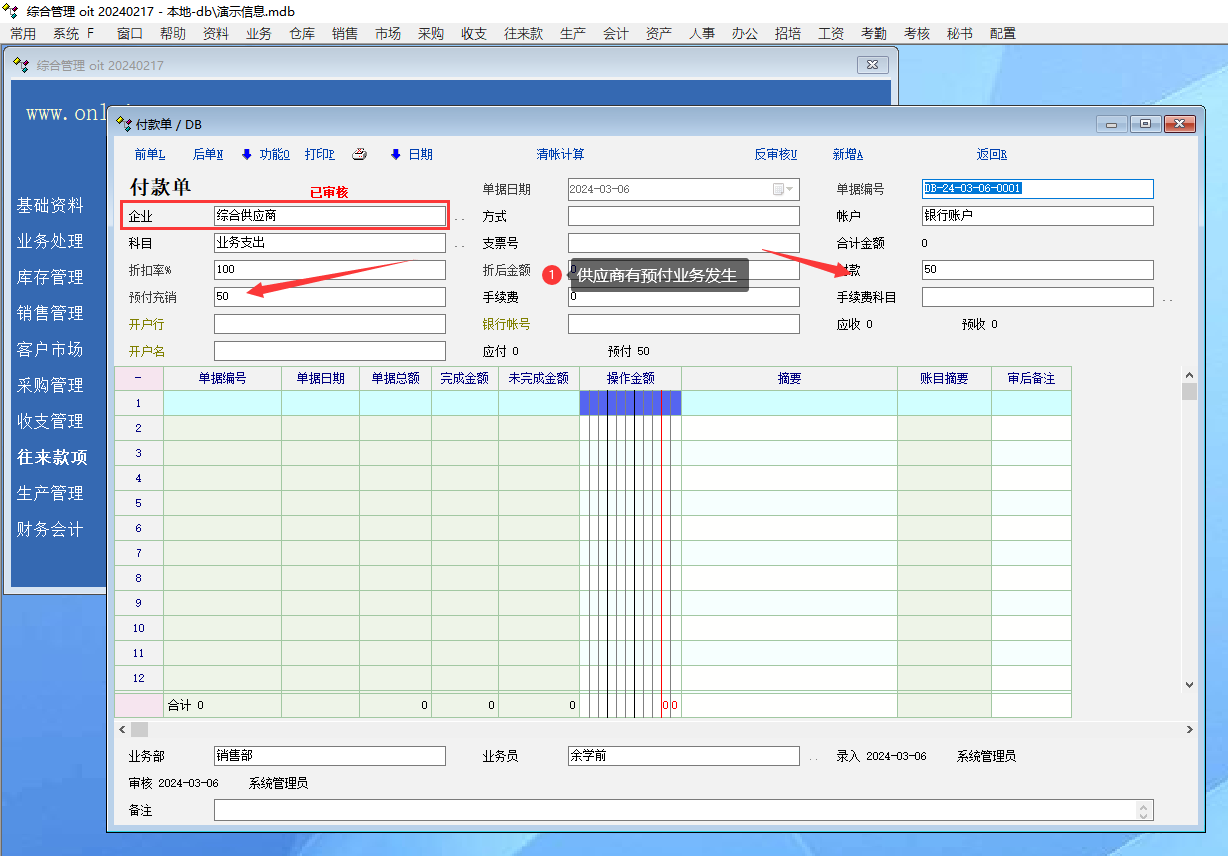Screen dimensions: 1228x856
Task: Click the 付款单 window title icon
Action: coord(124,124)
